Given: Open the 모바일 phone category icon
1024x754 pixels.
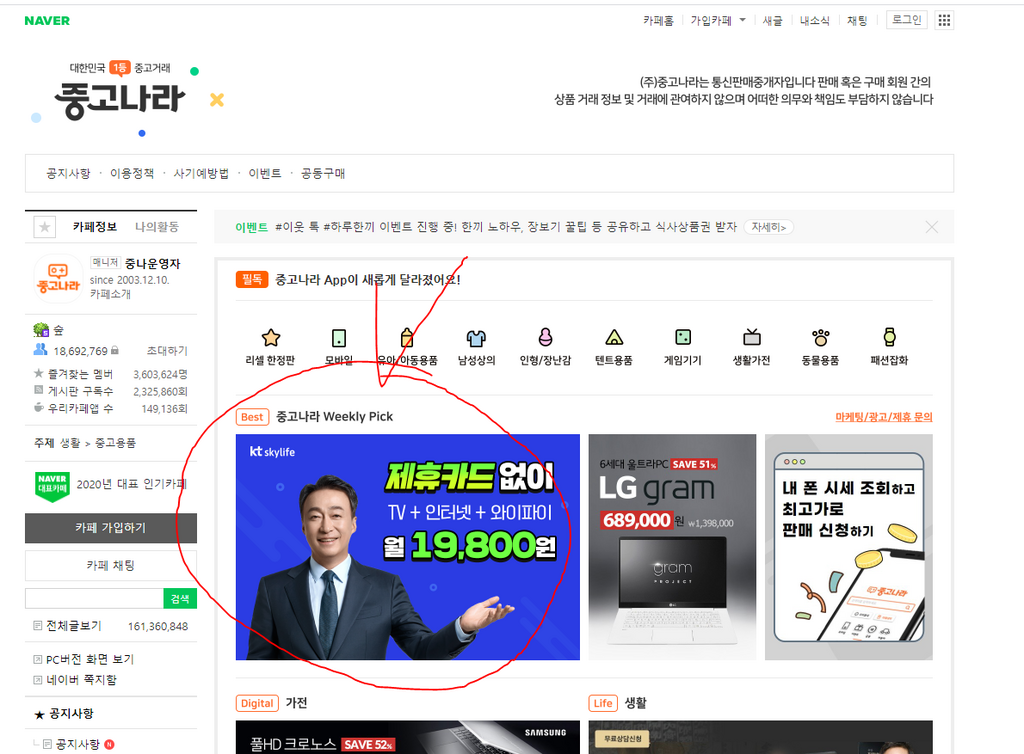Looking at the screenshot, I should pos(339,338).
